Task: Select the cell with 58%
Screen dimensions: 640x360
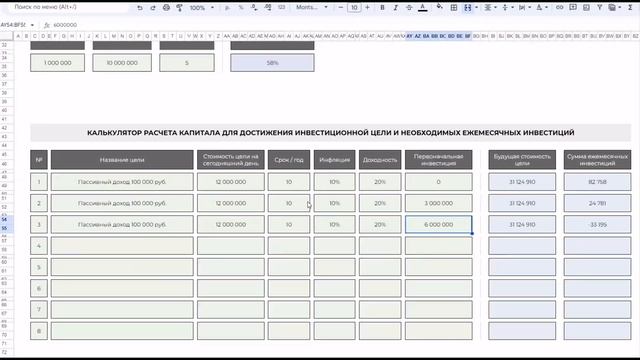Action: tap(272, 63)
